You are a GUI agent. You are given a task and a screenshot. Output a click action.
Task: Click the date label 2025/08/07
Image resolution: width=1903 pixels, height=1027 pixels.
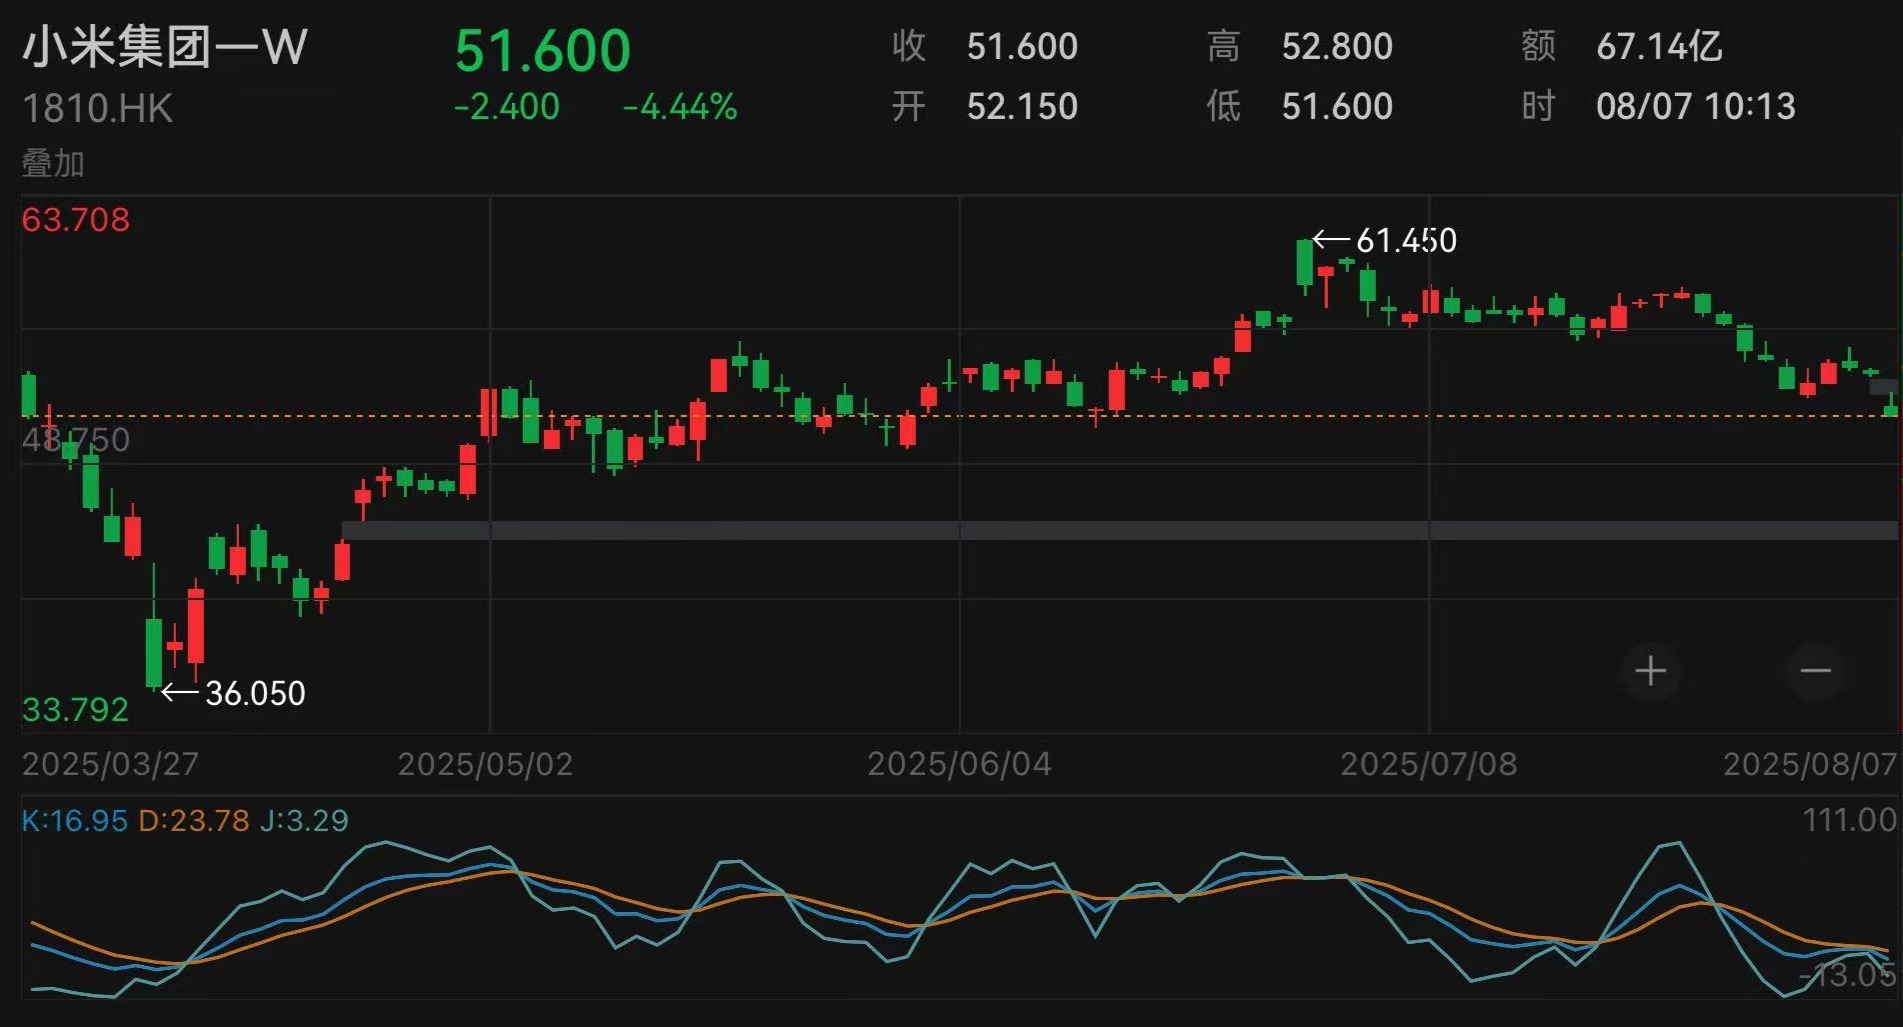coord(1810,765)
